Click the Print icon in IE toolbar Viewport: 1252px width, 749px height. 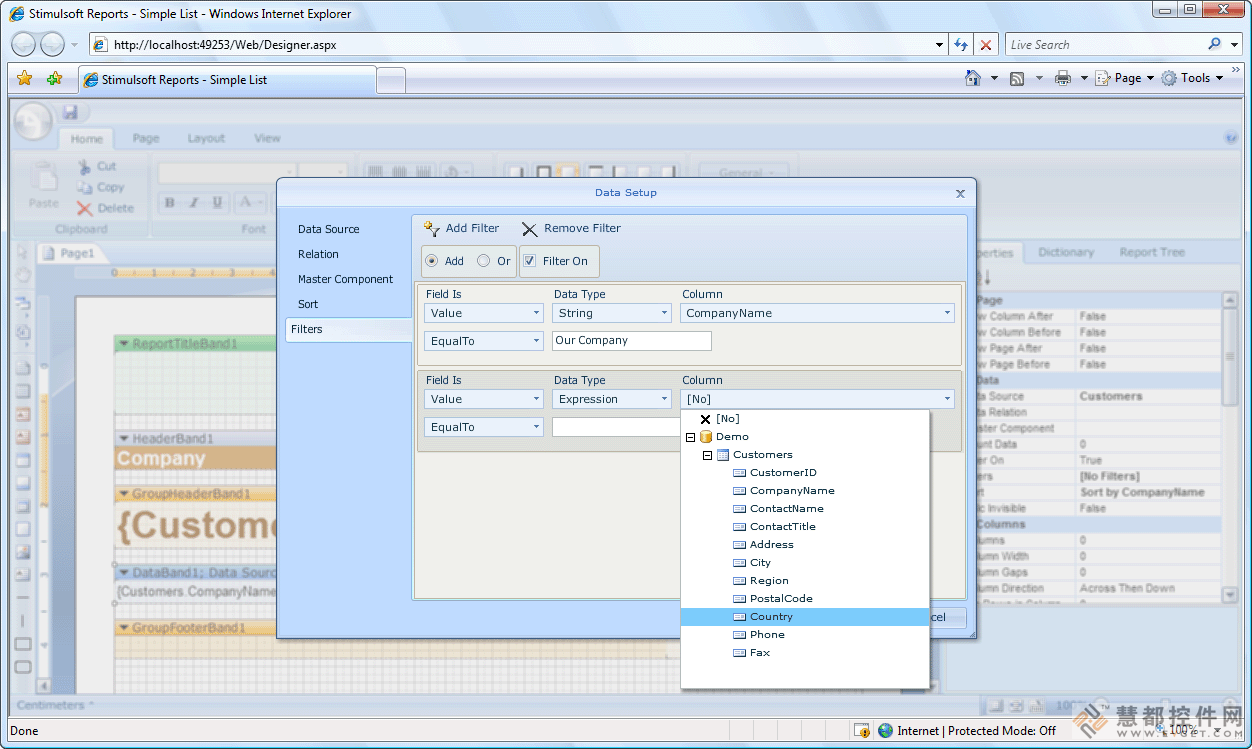point(1063,78)
